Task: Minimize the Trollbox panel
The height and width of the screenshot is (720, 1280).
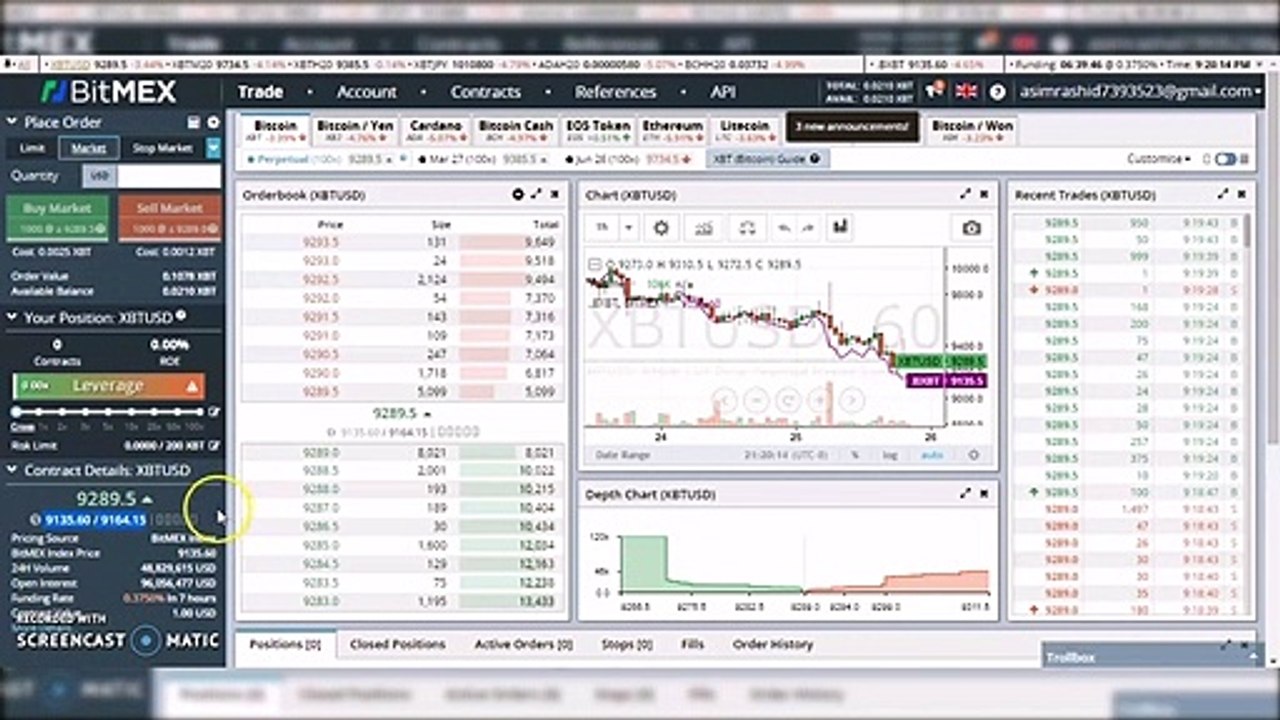Action: coord(1253,656)
